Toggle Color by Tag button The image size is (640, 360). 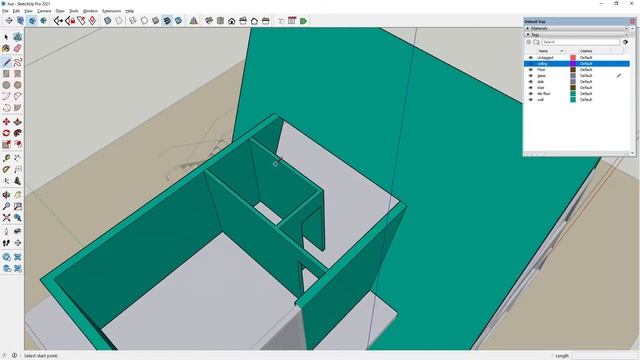pos(625,42)
